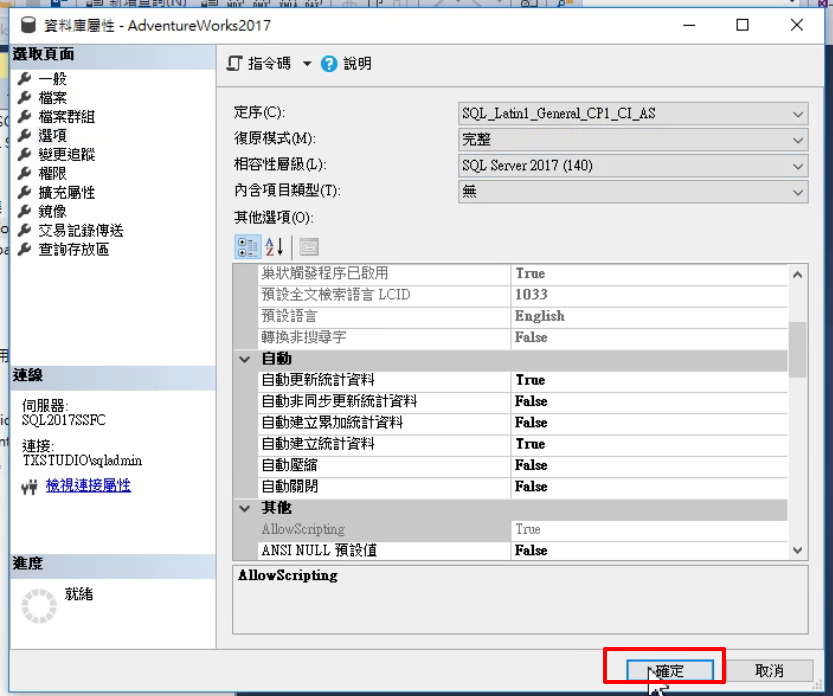Open the 說明 help icon
Screen dimensions: 833x696
coord(329,64)
